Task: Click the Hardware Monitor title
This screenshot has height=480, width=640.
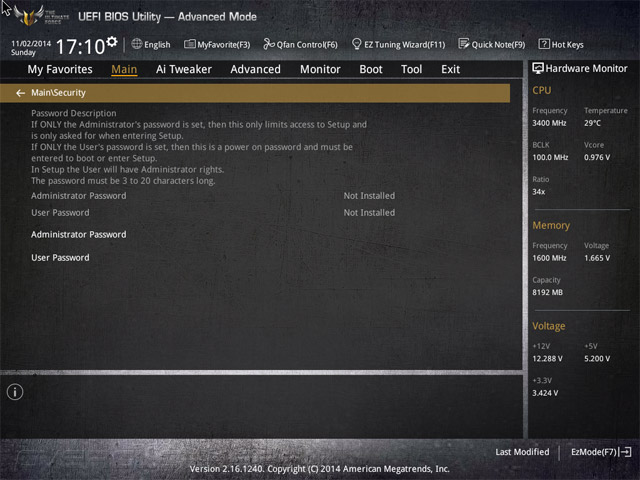Action: (586, 69)
